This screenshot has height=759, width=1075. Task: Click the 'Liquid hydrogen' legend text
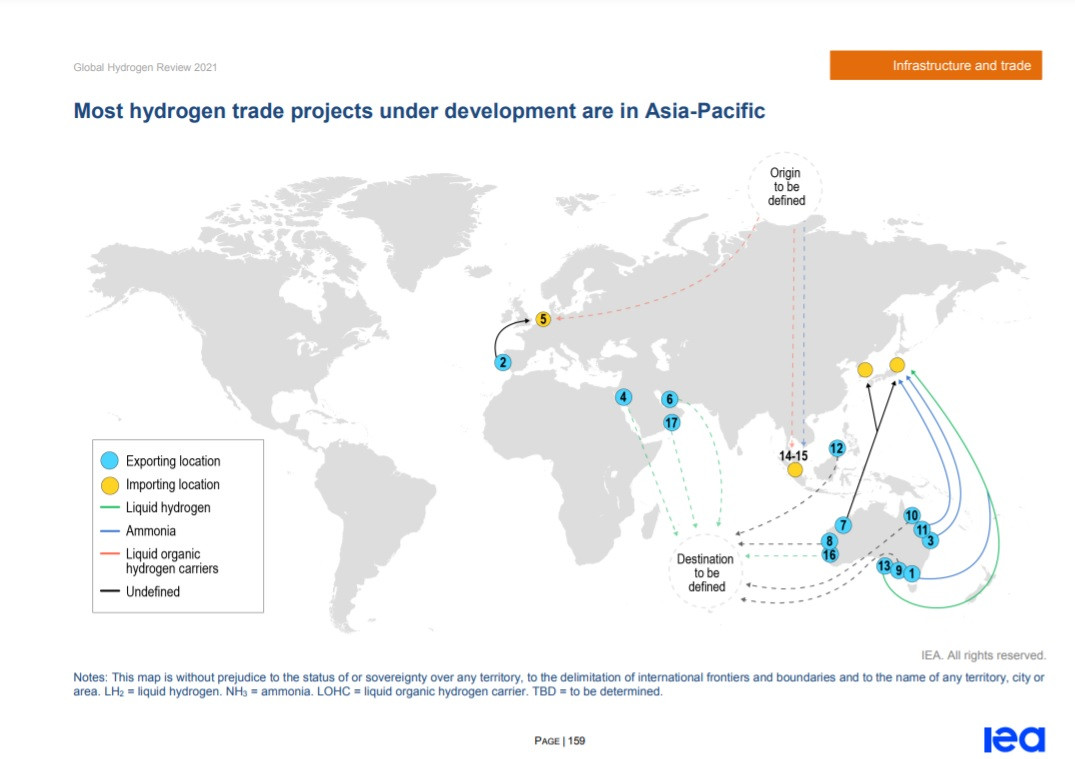tap(168, 507)
